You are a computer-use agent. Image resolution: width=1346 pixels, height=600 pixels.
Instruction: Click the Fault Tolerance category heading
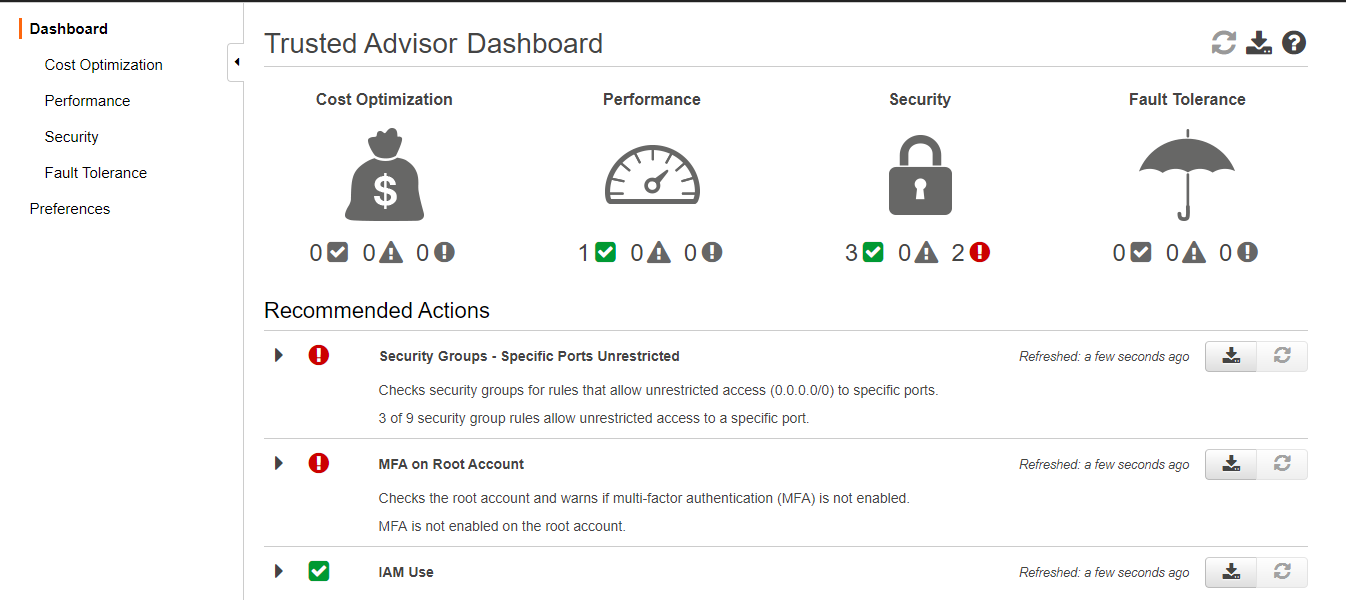pos(1187,100)
